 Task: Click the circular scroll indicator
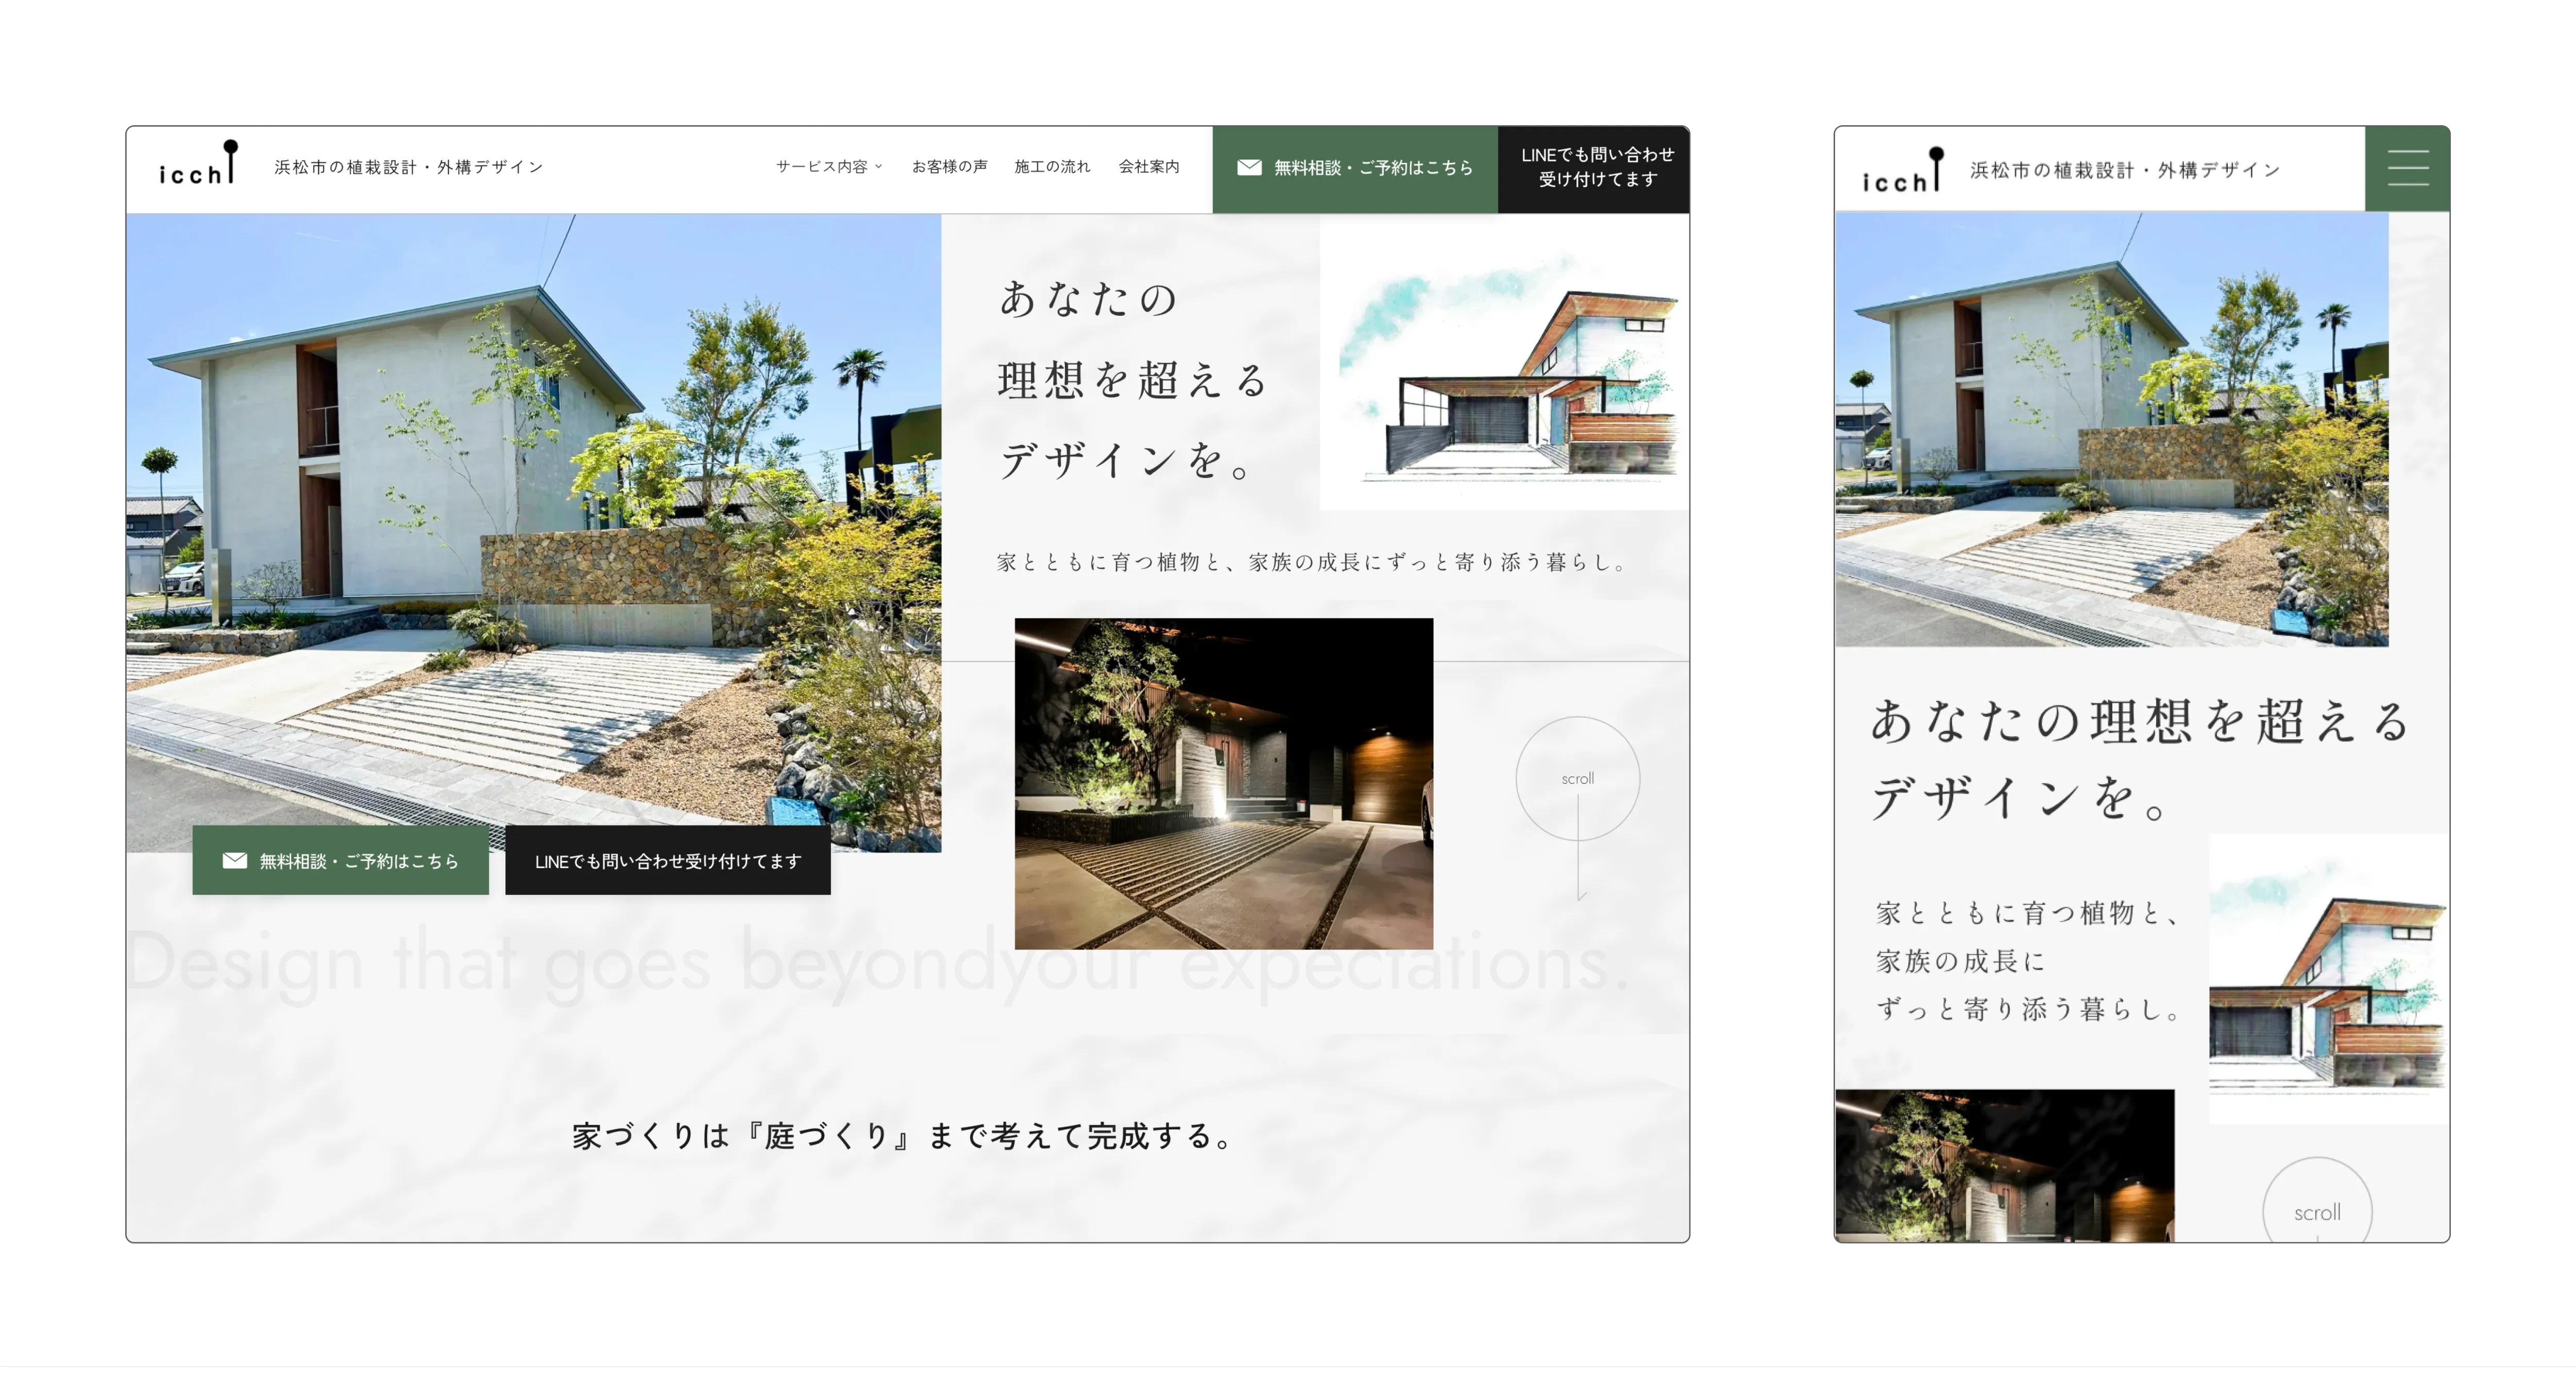1578,778
